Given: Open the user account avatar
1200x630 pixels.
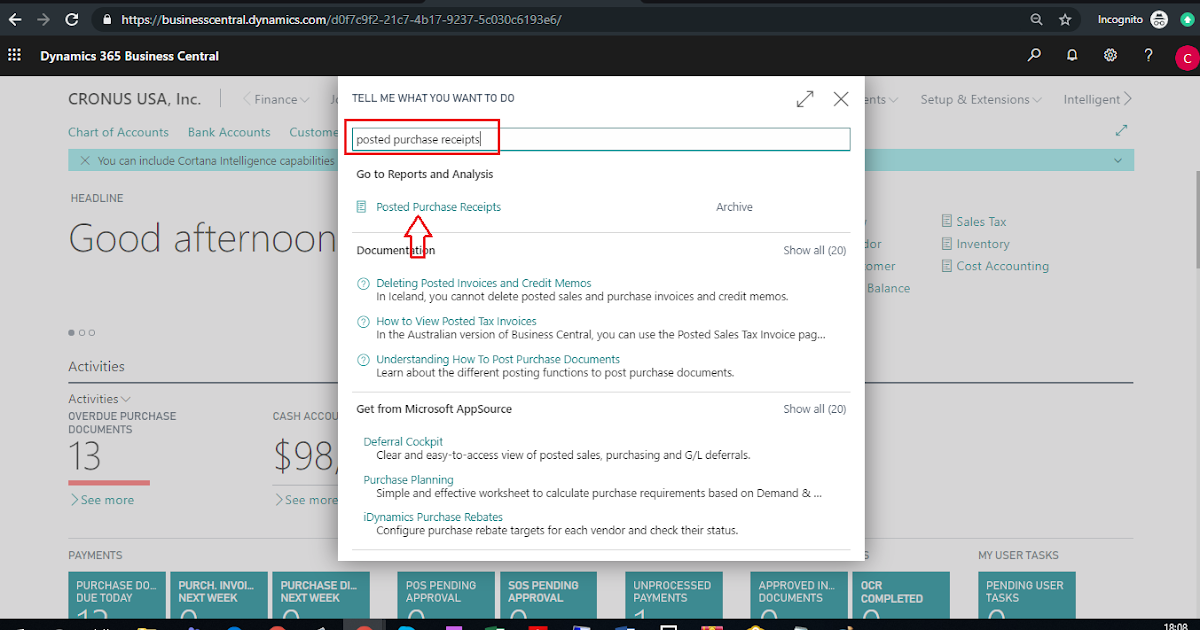Looking at the screenshot, I should [x=1187, y=58].
